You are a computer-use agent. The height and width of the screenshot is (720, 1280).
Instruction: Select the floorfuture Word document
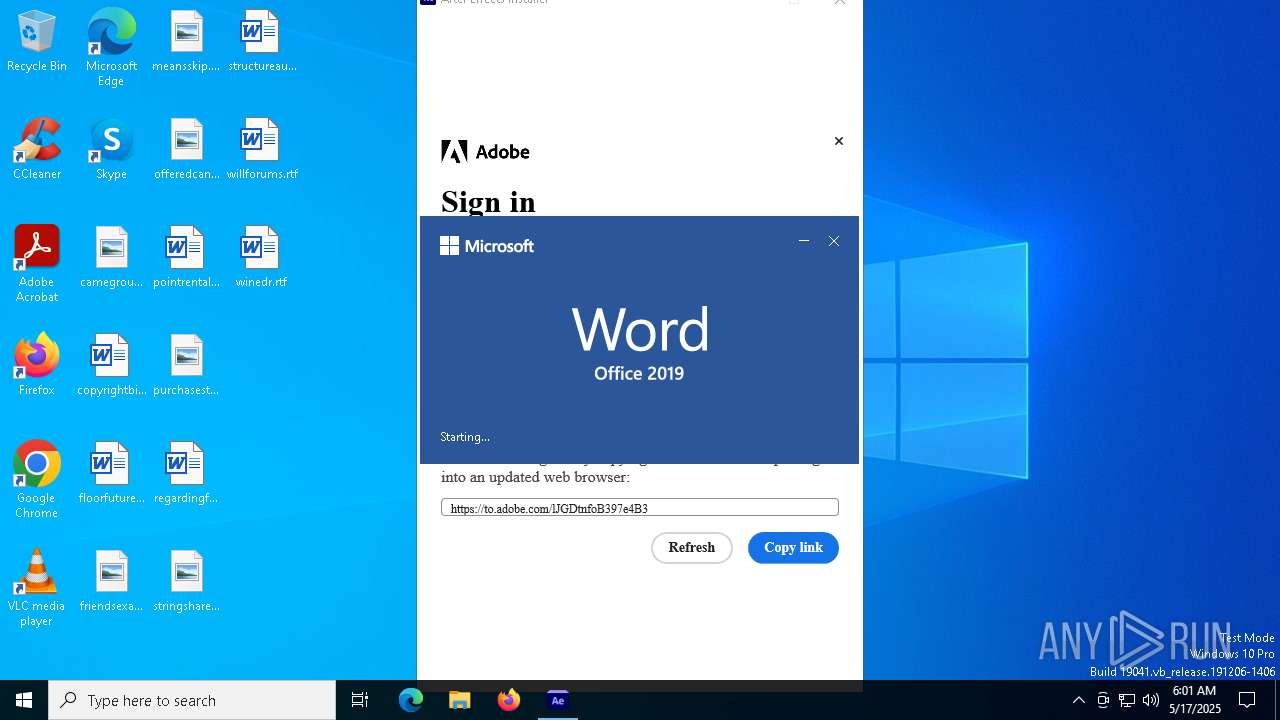[x=111, y=473]
